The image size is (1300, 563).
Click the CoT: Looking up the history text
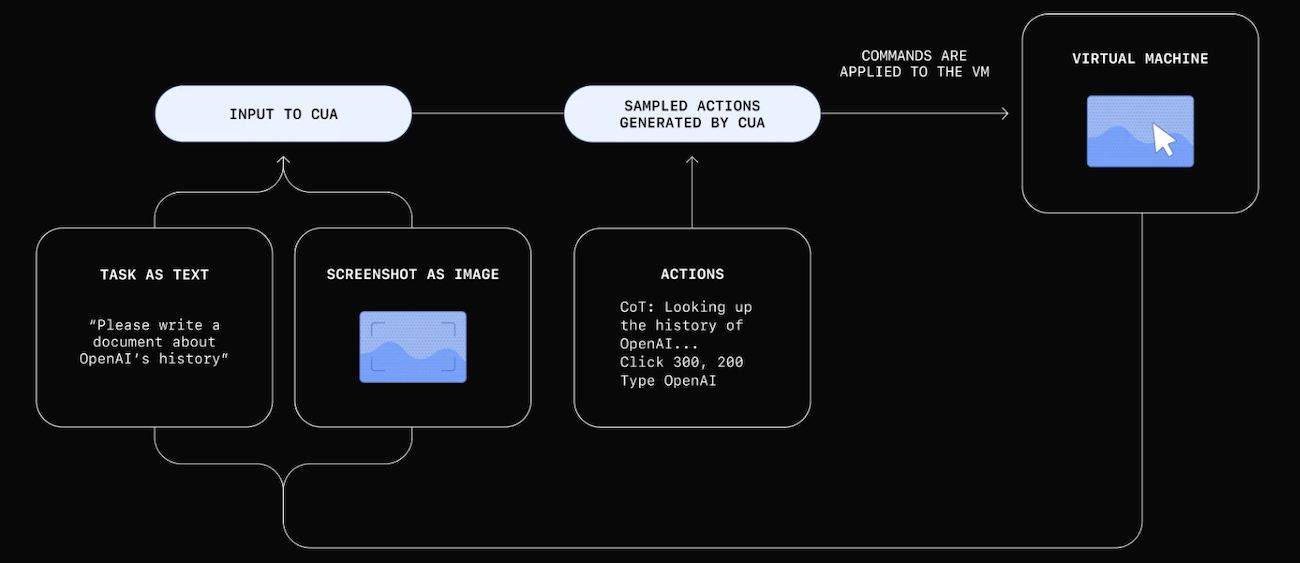(x=686, y=325)
